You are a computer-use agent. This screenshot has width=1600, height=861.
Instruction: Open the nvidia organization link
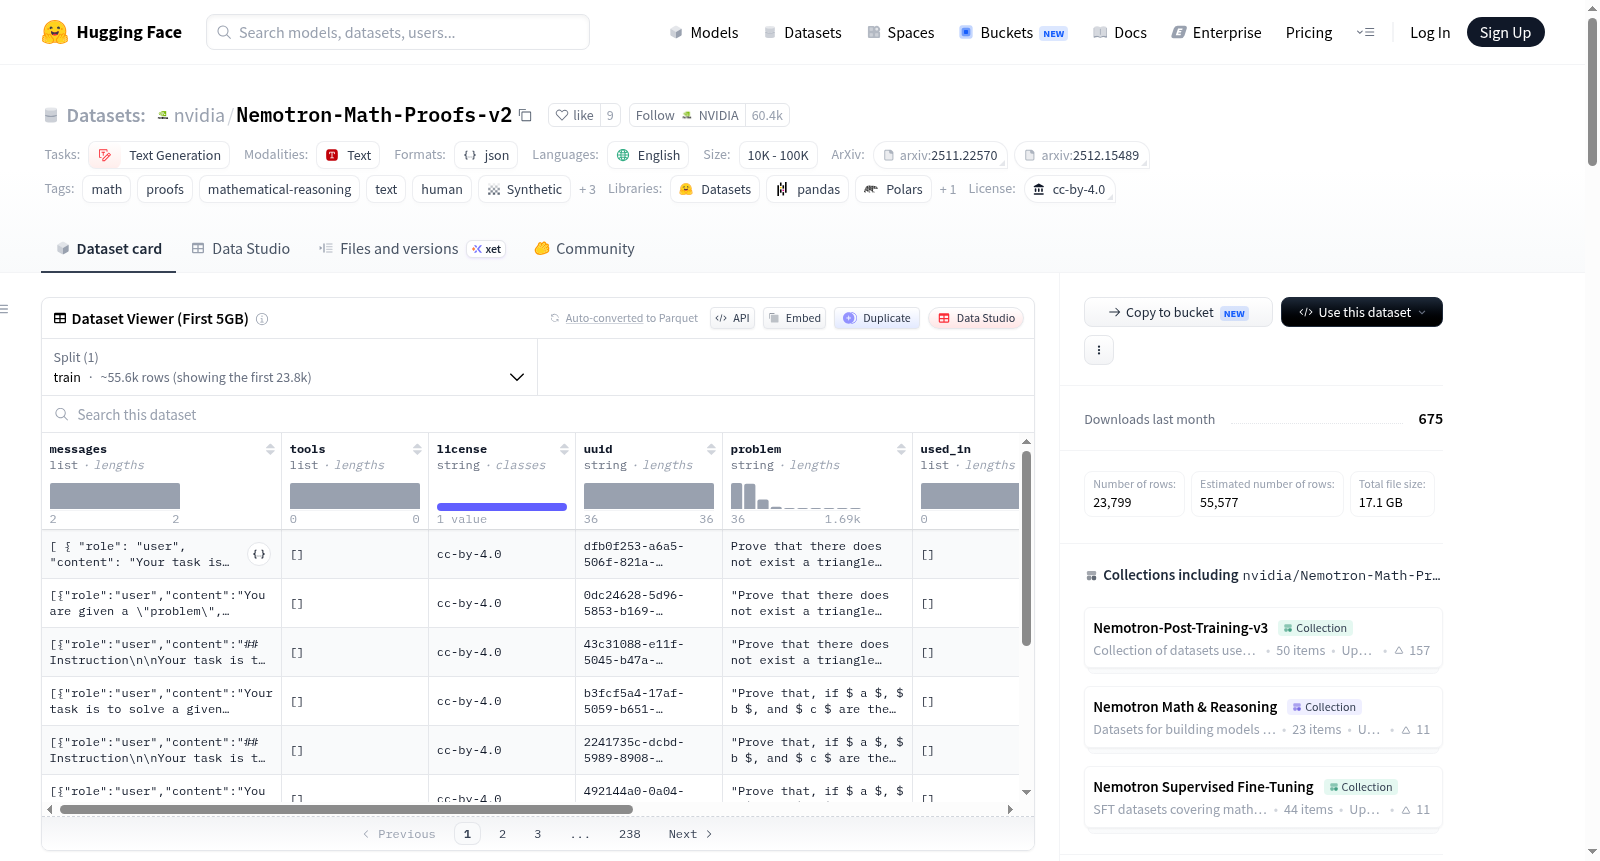click(x=199, y=115)
